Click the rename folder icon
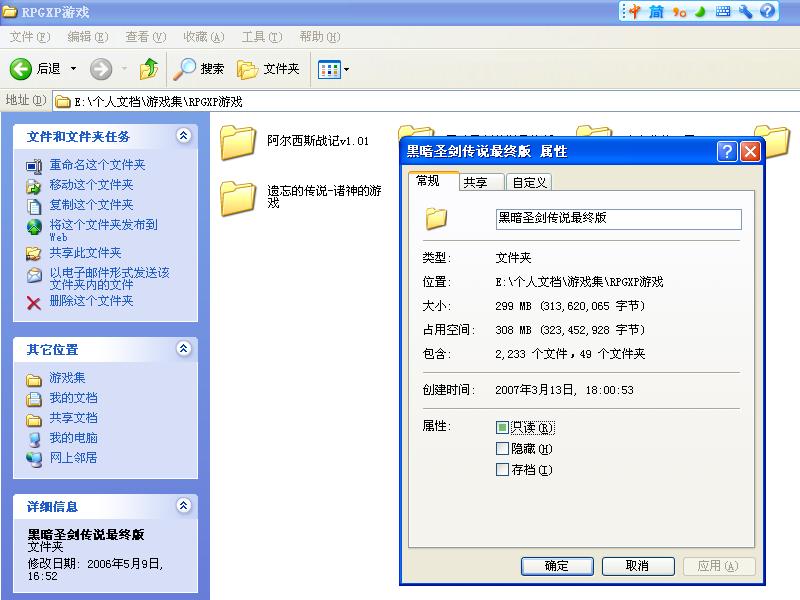800x600 pixels. click(34, 166)
